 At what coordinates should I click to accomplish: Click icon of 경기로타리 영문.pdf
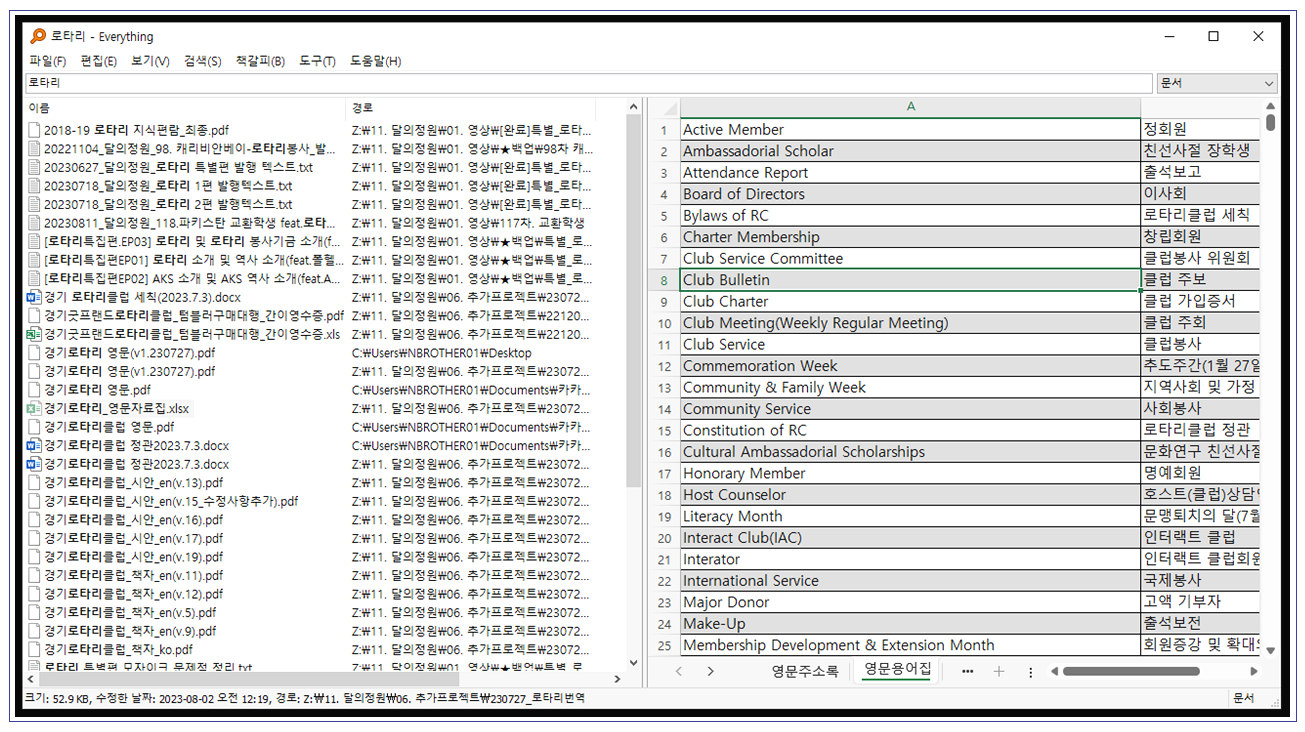[x=34, y=389]
